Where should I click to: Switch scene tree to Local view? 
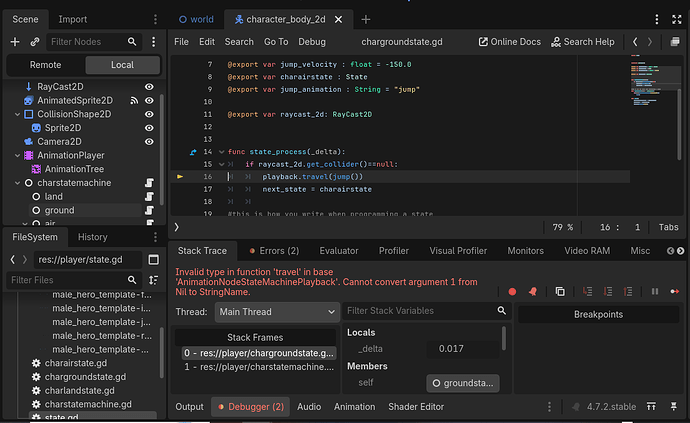point(122,65)
